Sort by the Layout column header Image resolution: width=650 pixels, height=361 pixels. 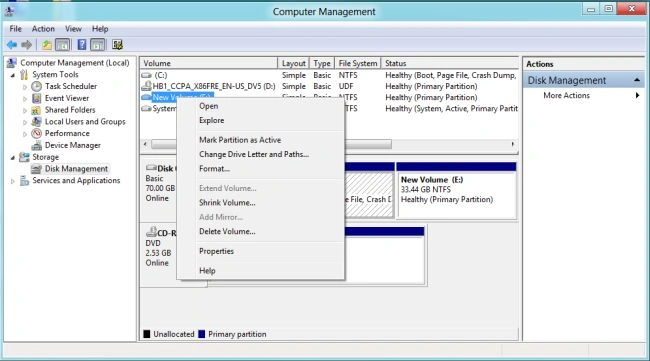(293, 63)
